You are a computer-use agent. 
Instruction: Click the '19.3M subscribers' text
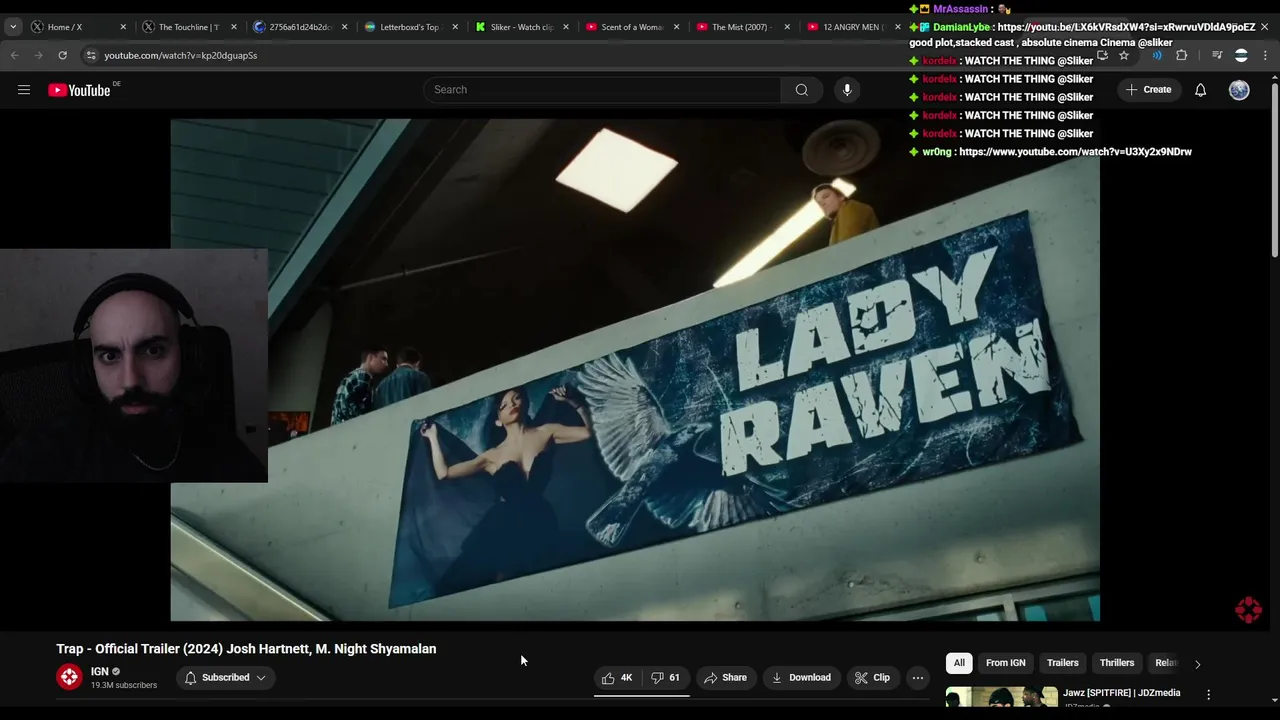(124, 686)
